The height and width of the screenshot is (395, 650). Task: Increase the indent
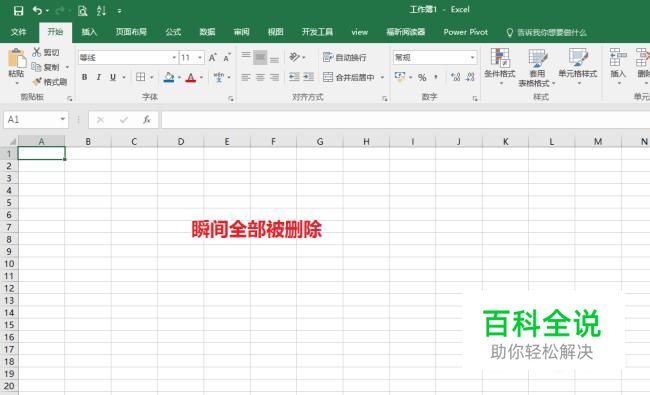[x=308, y=77]
